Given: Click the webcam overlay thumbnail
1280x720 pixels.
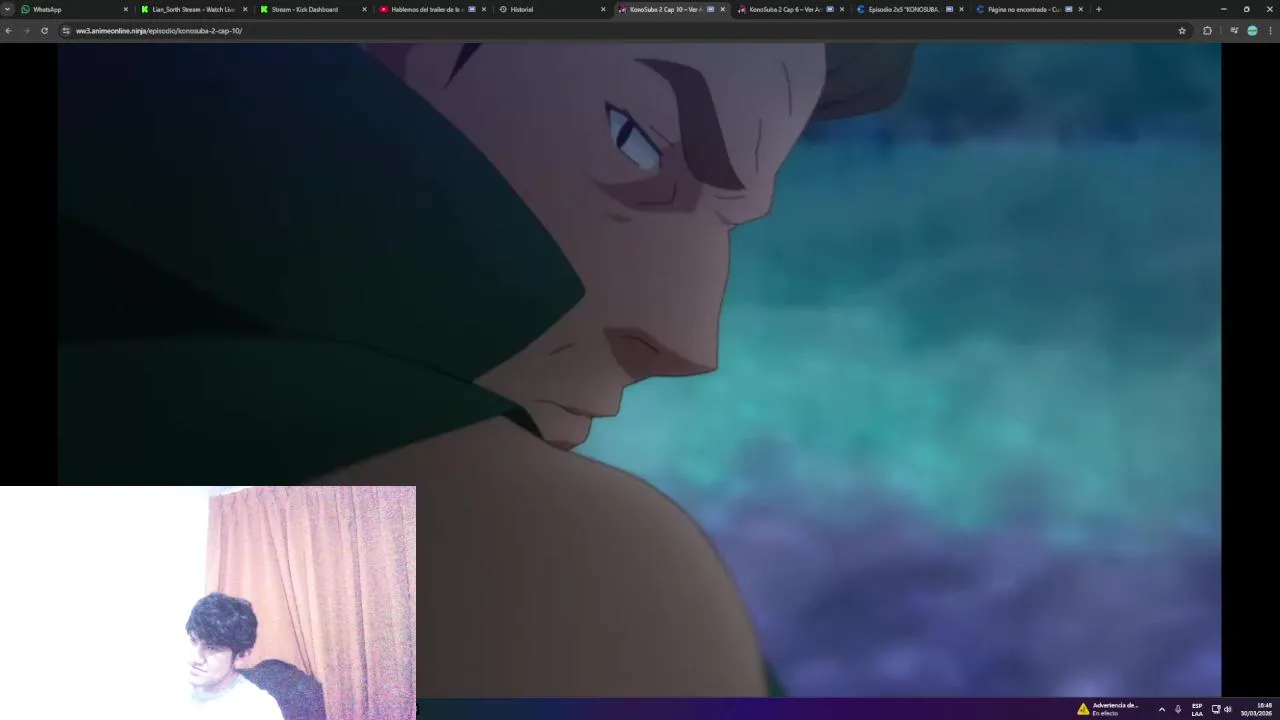Looking at the screenshot, I should pyautogui.click(x=208, y=603).
